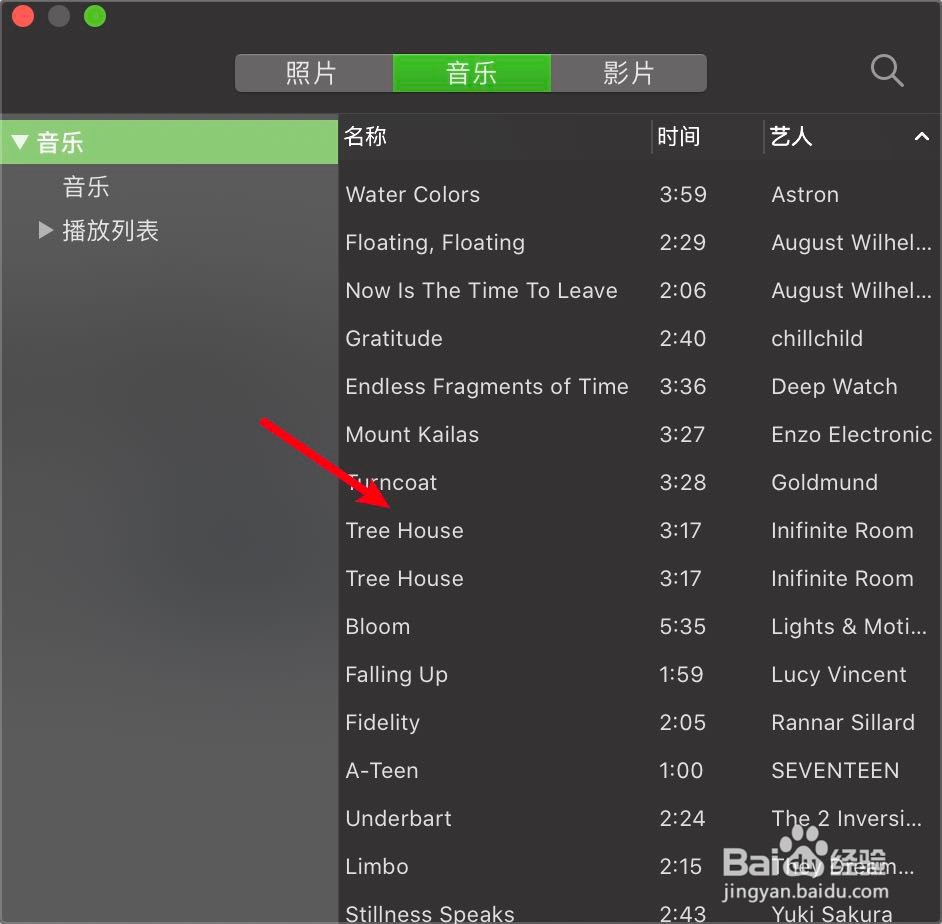Select Endless Fragments of Time
Viewport: 942px width, 924px height.
(x=487, y=387)
